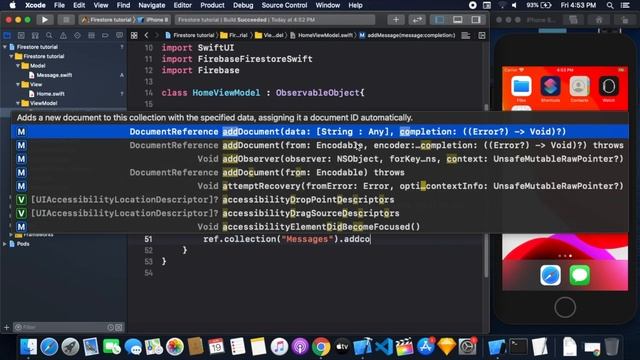Open Notification Center menu bar icon

pyautogui.click(x=625, y=5)
